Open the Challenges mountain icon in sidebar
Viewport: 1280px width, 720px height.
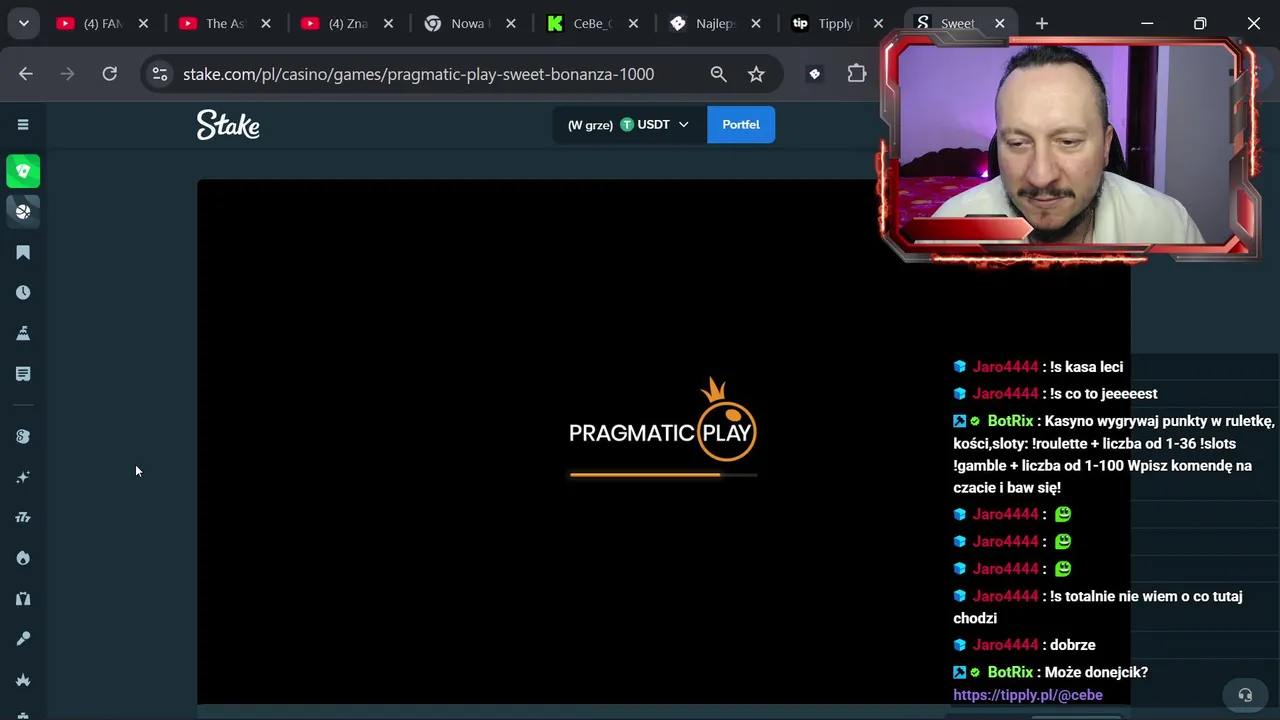pos(23,333)
